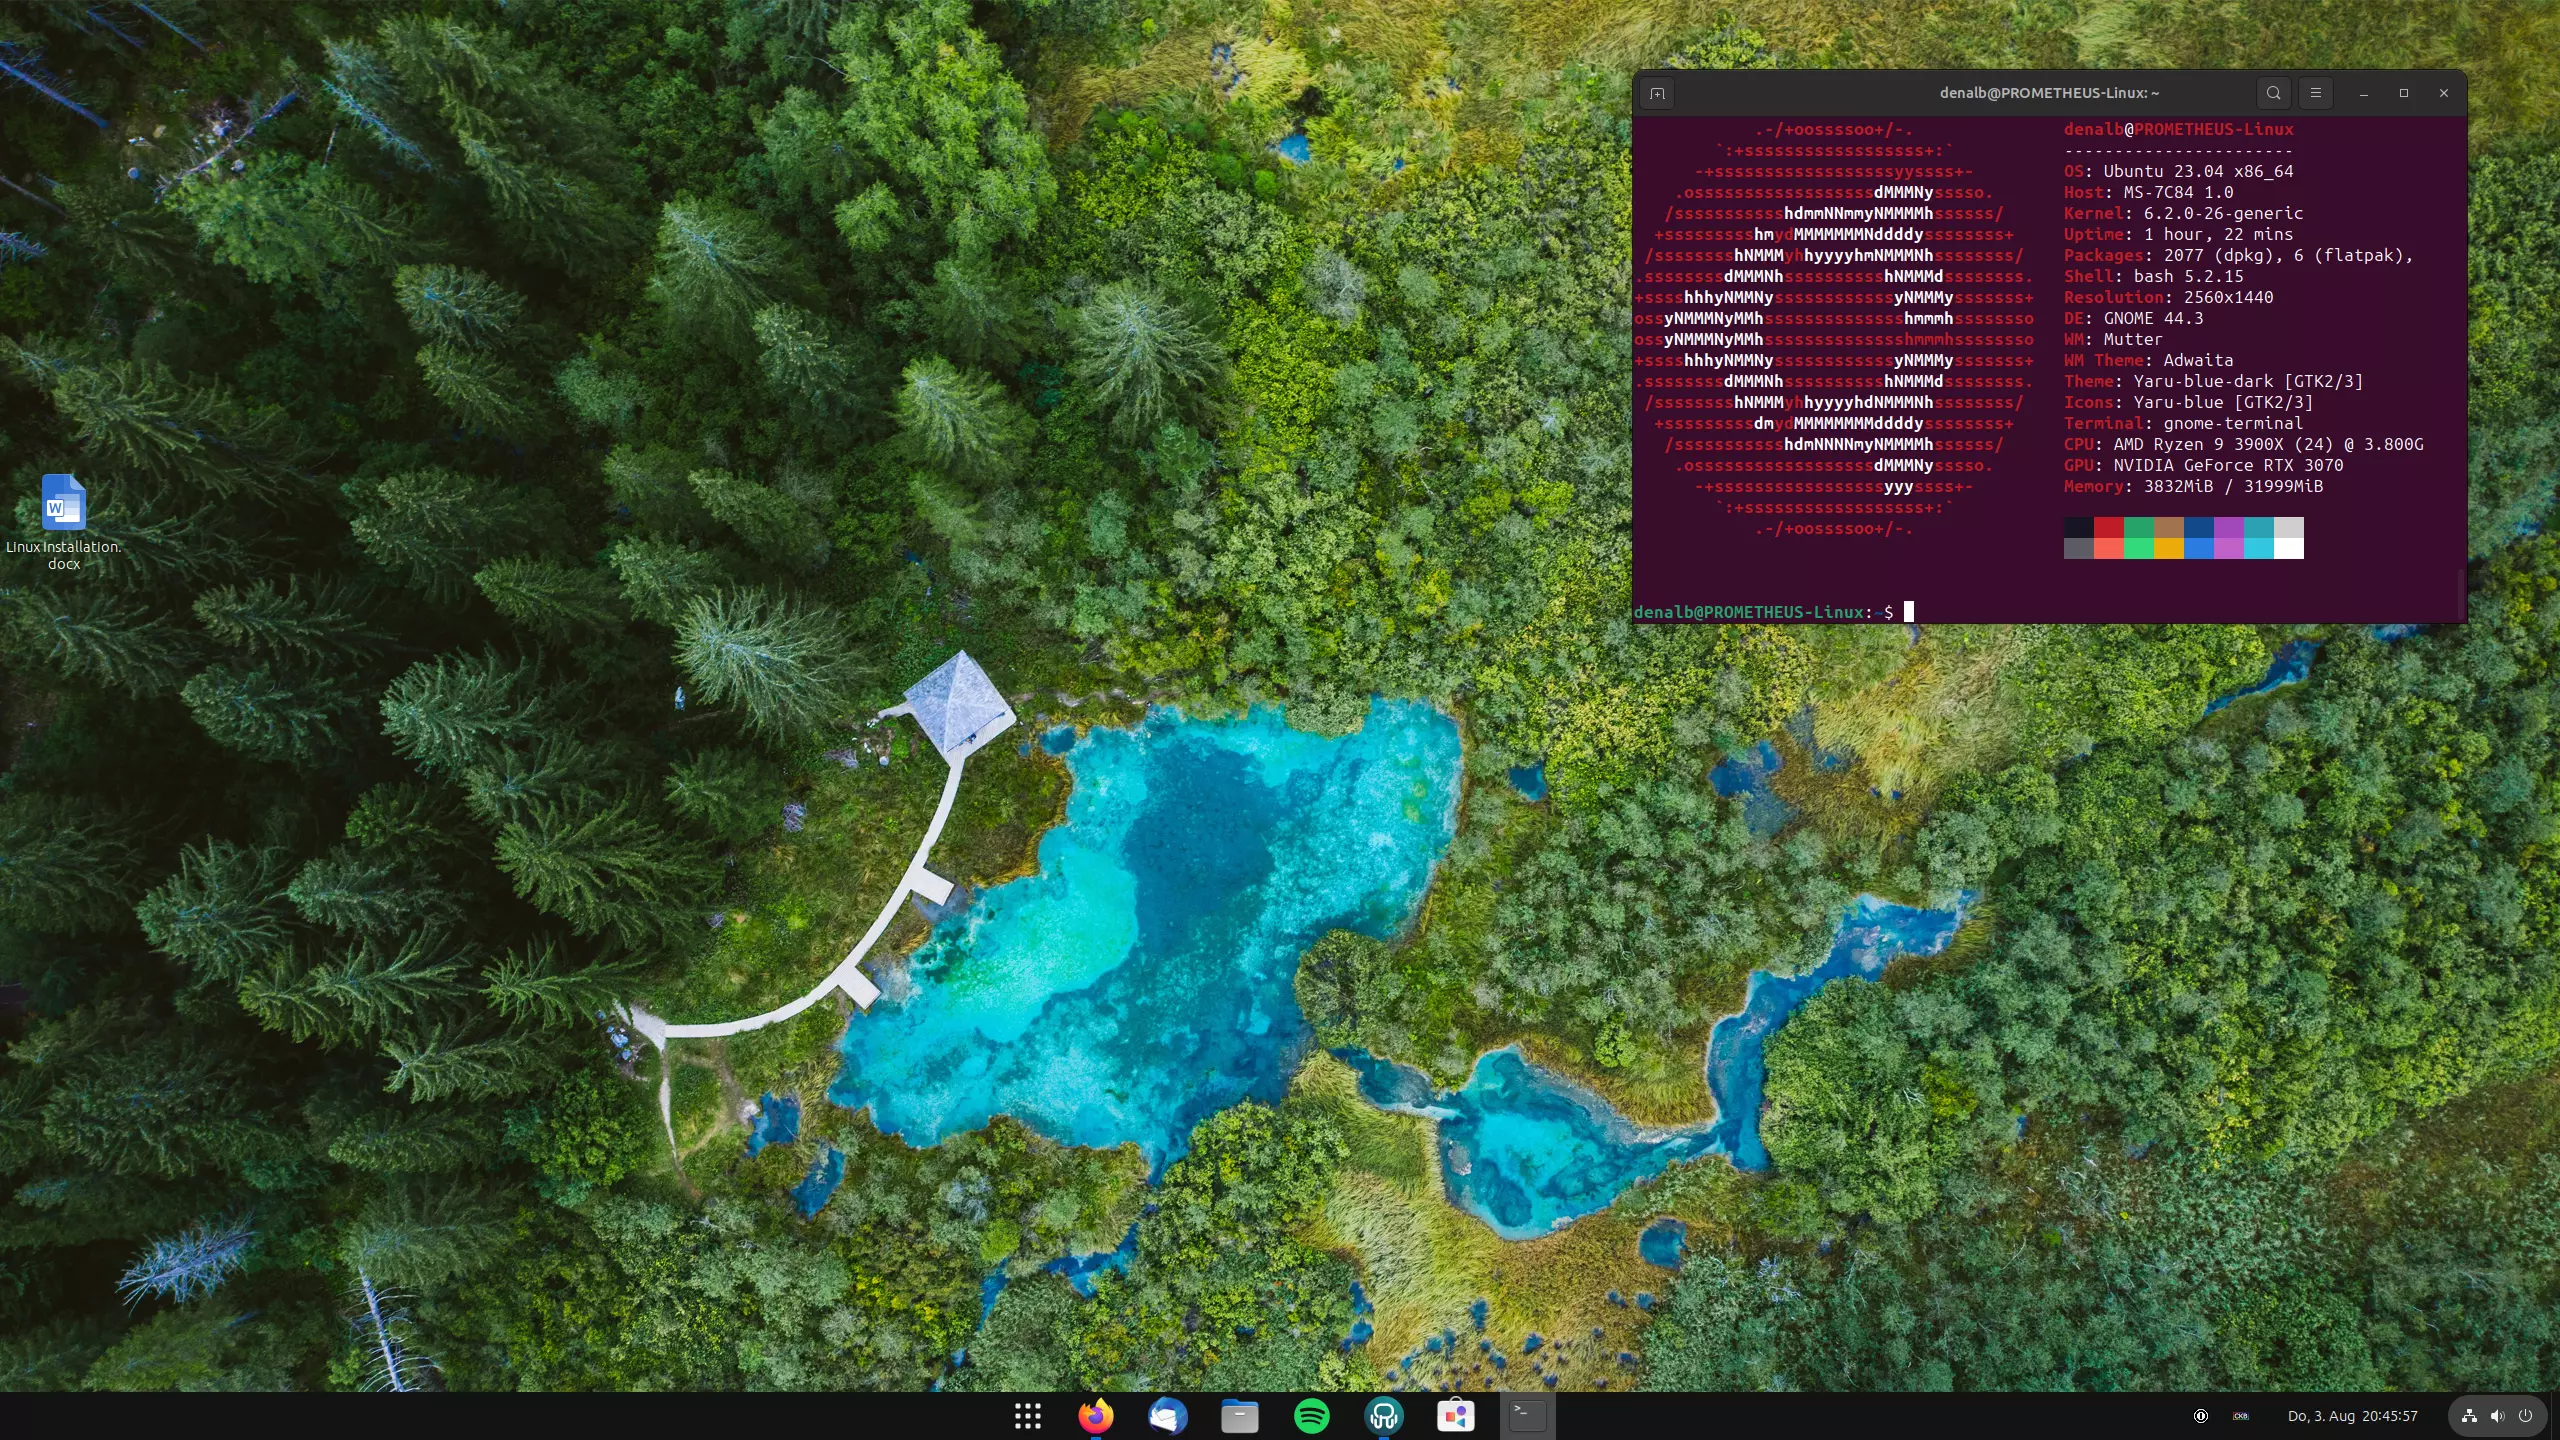Viewport: 2560px width, 1440px height.
Task: Open the terminal search tool
Action: pyautogui.click(x=2273, y=93)
